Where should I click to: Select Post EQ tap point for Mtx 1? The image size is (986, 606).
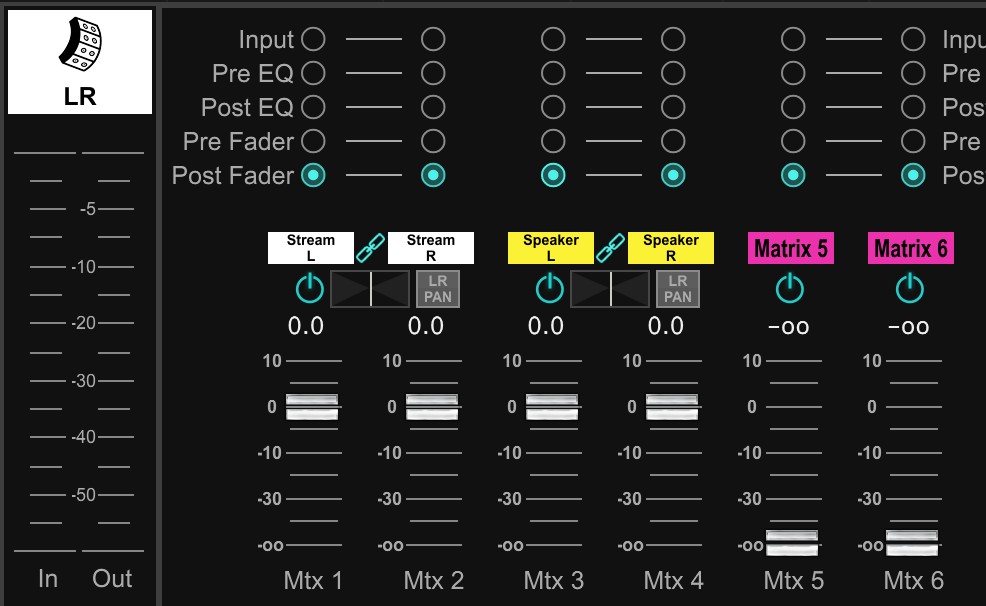[313, 107]
